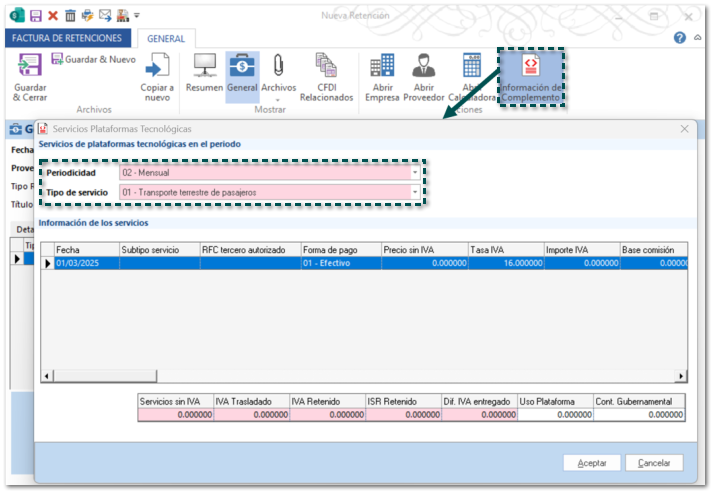The width and height of the screenshot is (714, 494).
Task: Select the Forma de pago cell
Action: pos(340,263)
